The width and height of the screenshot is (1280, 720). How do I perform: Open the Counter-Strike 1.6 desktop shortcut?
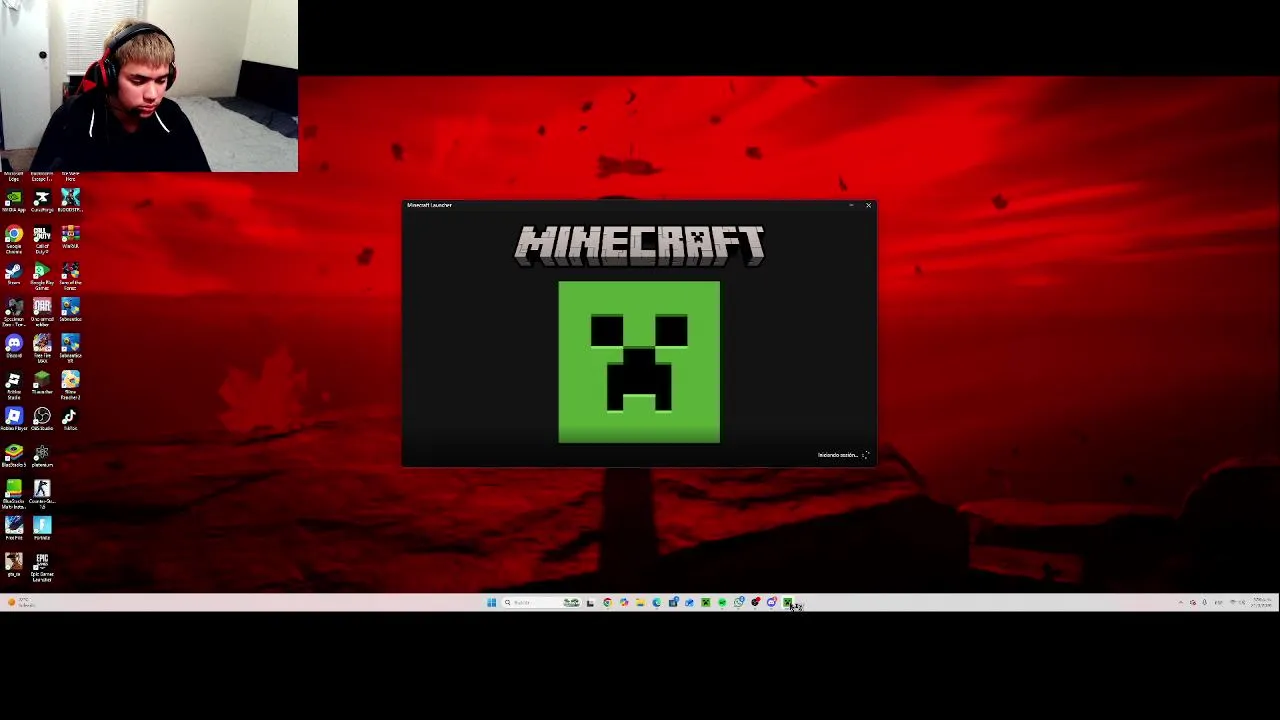[42, 494]
